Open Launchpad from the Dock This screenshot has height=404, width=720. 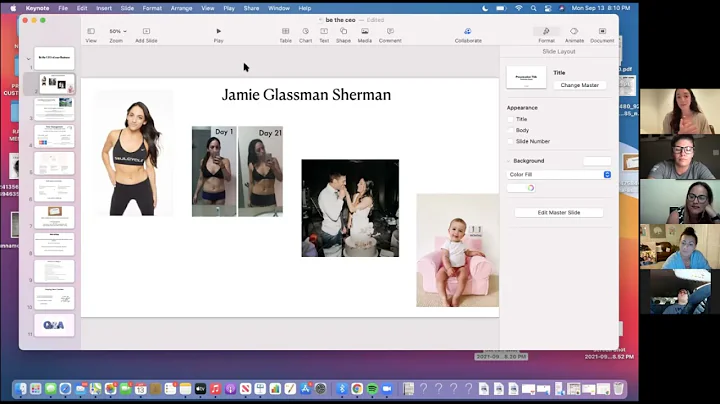35,389
